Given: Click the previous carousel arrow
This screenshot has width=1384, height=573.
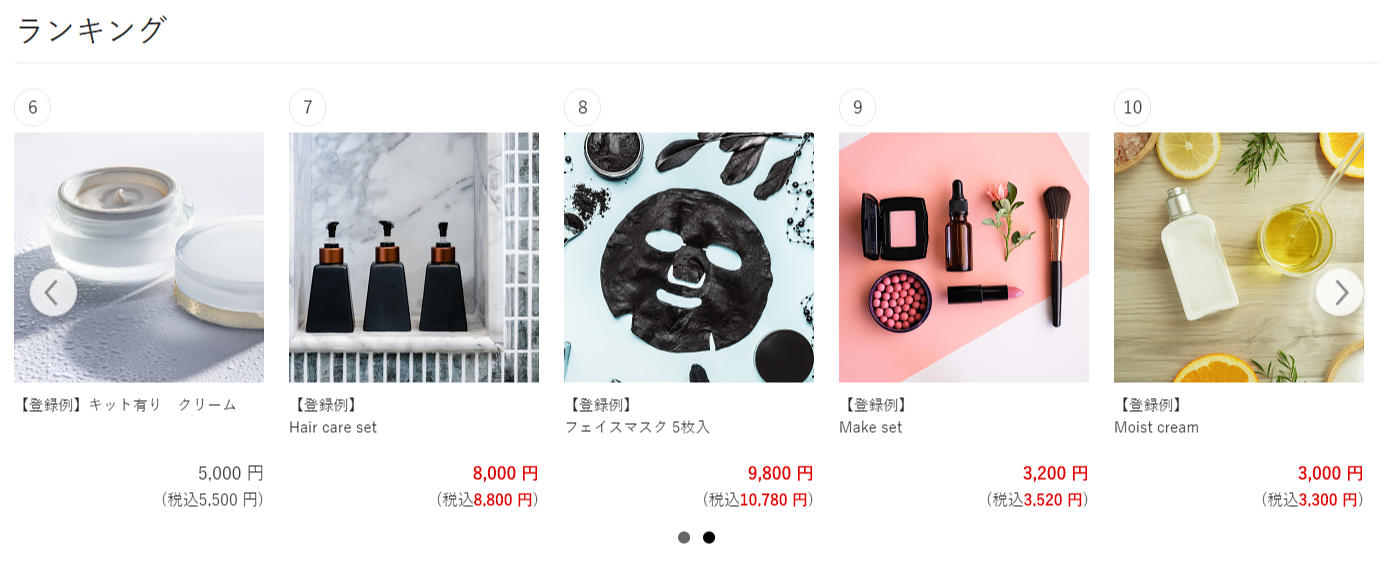Looking at the screenshot, I should [53, 292].
